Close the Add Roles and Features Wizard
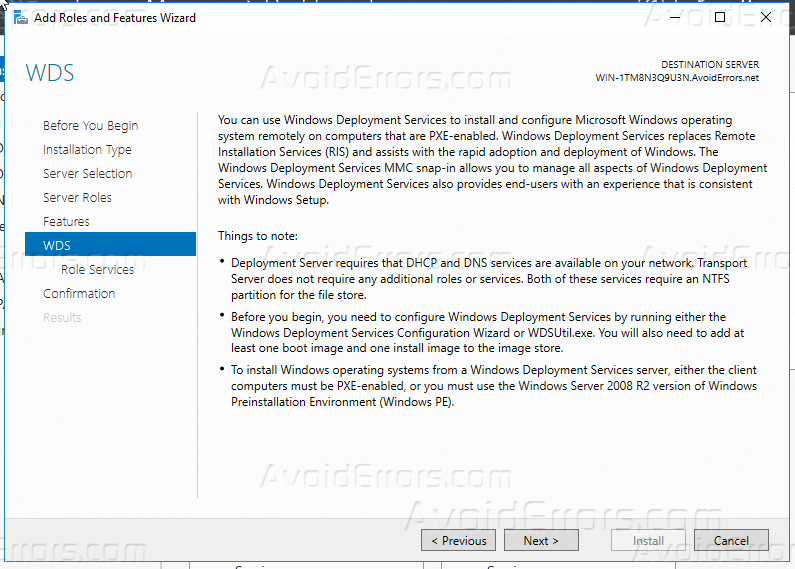Image resolution: width=795 pixels, height=569 pixels. click(766, 18)
